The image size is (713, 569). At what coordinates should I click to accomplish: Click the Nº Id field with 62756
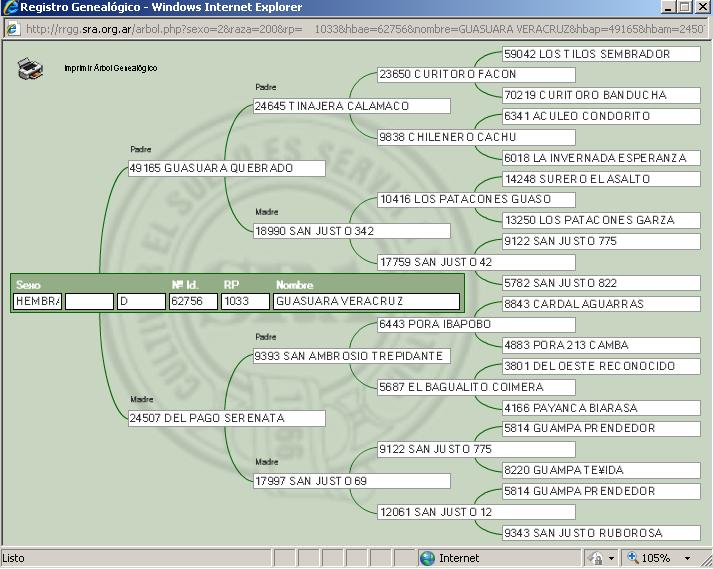(x=192, y=301)
